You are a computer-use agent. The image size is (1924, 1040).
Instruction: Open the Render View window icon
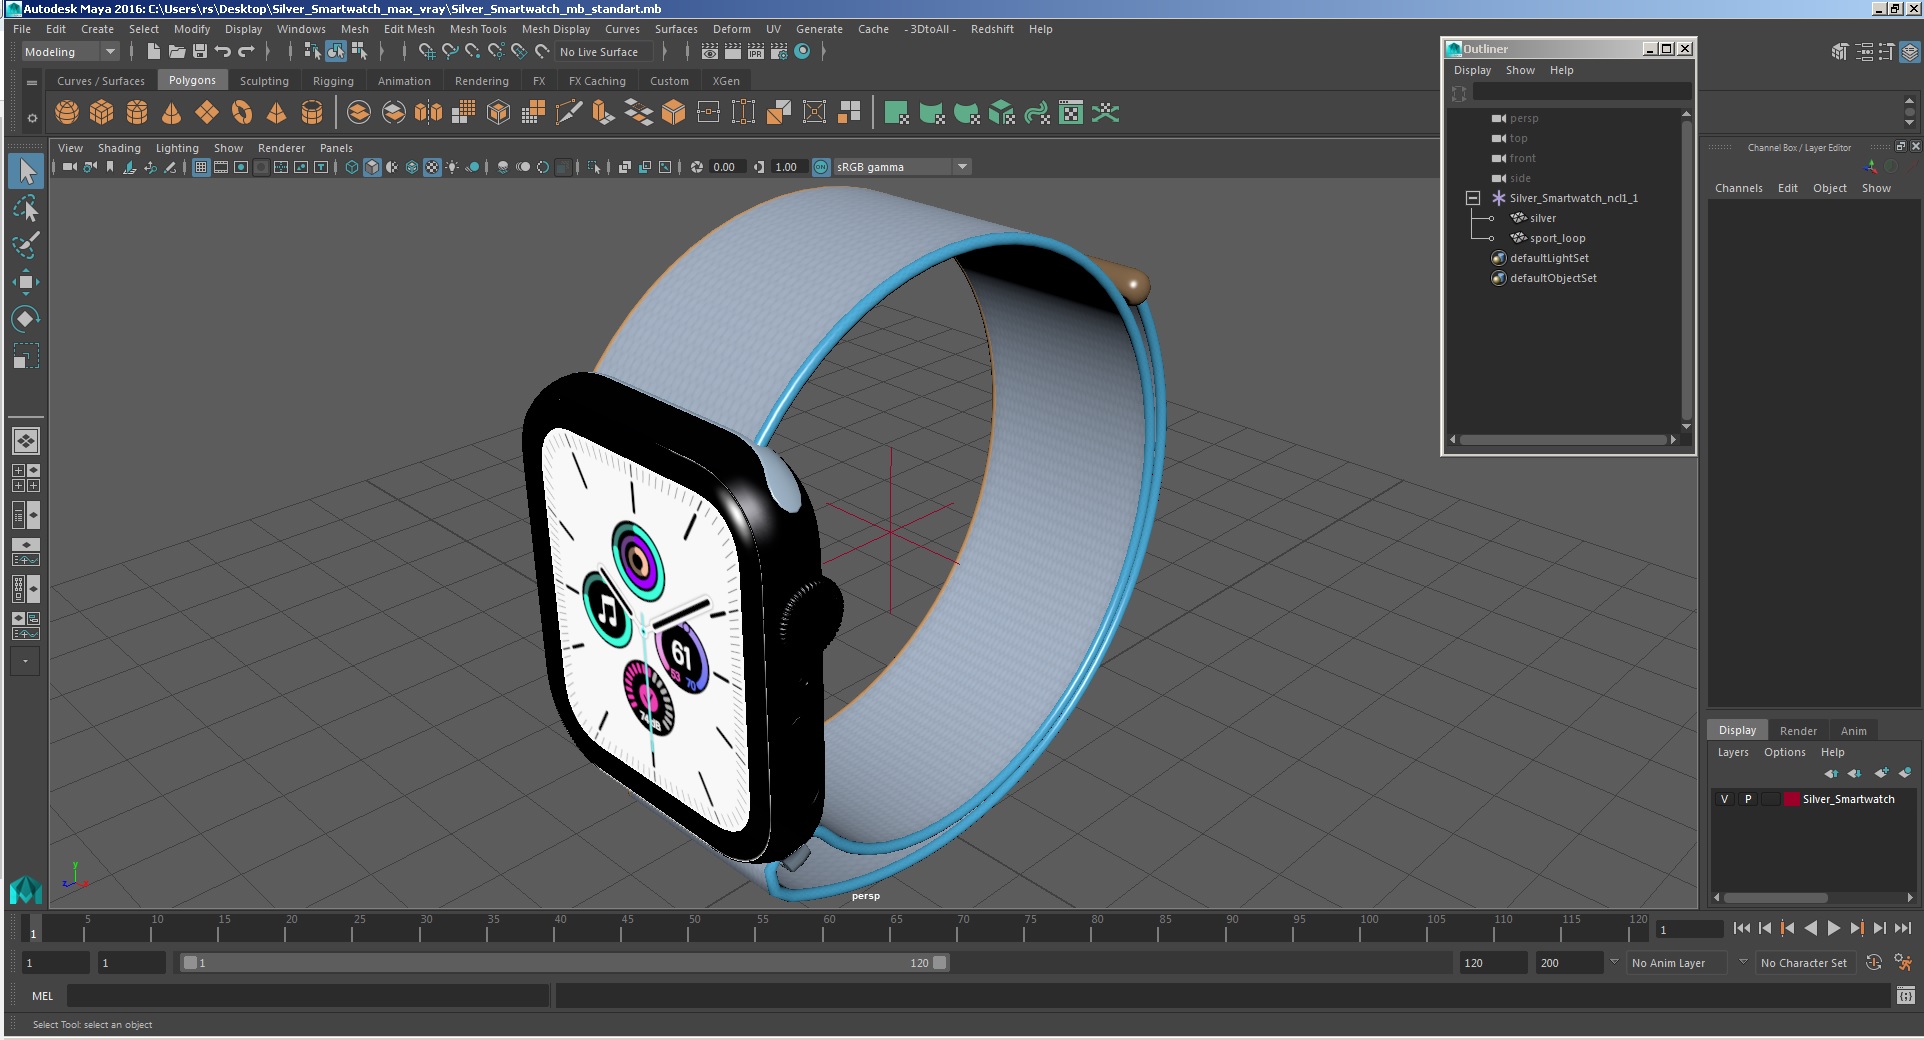click(x=710, y=52)
